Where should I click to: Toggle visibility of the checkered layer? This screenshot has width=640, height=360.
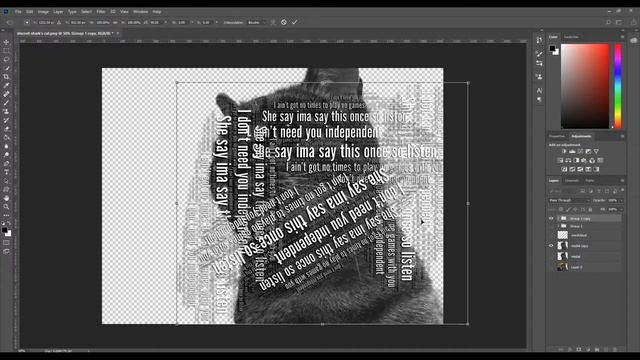pyautogui.click(x=551, y=235)
